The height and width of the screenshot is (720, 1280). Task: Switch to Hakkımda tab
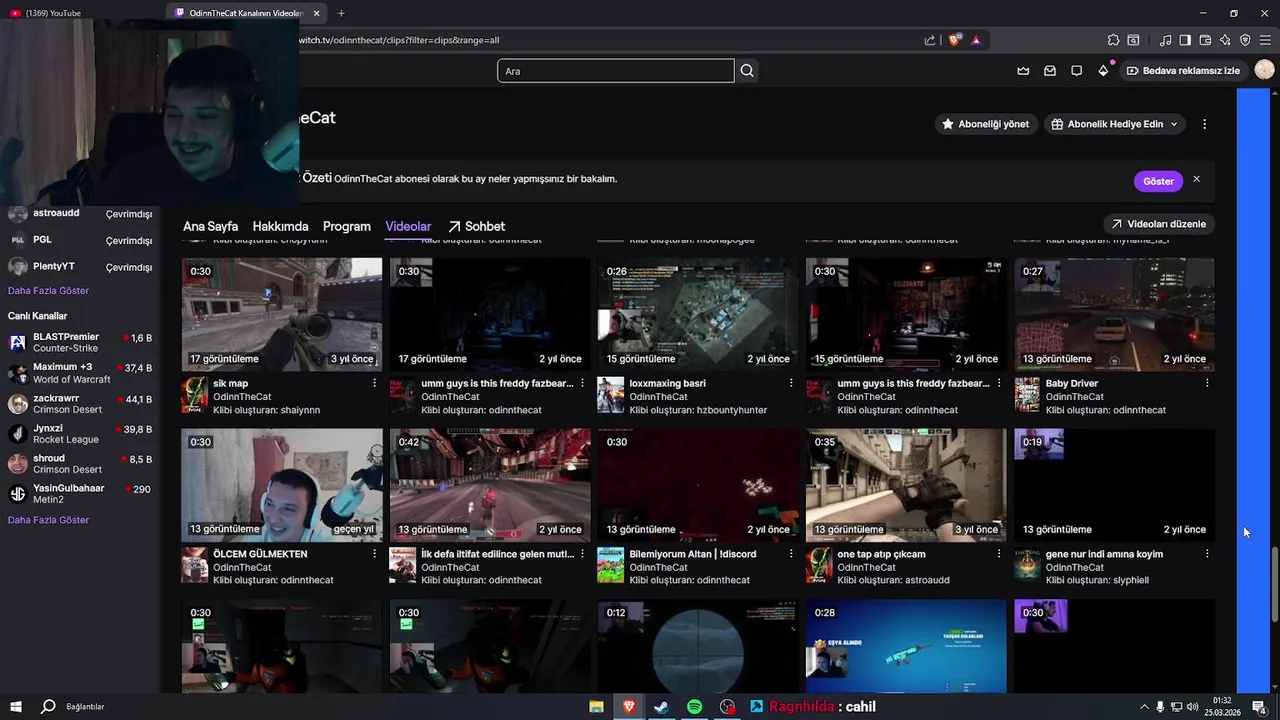[x=280, y=226]
